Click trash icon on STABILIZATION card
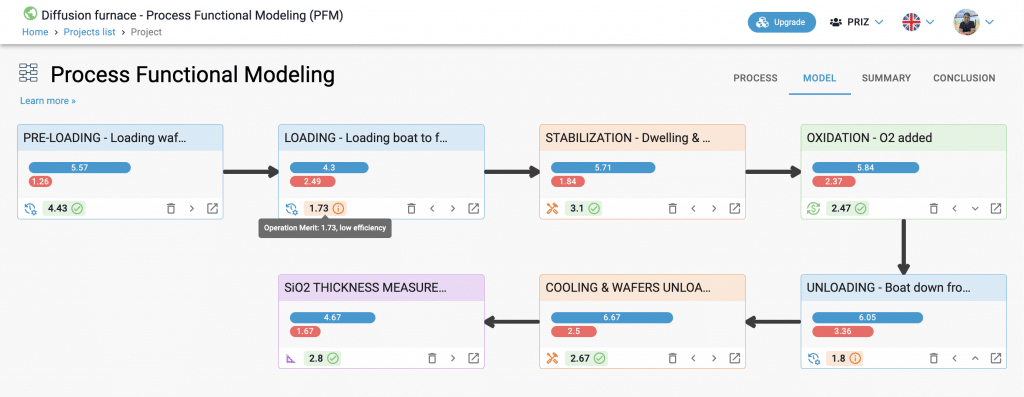 tap(672, 208)
